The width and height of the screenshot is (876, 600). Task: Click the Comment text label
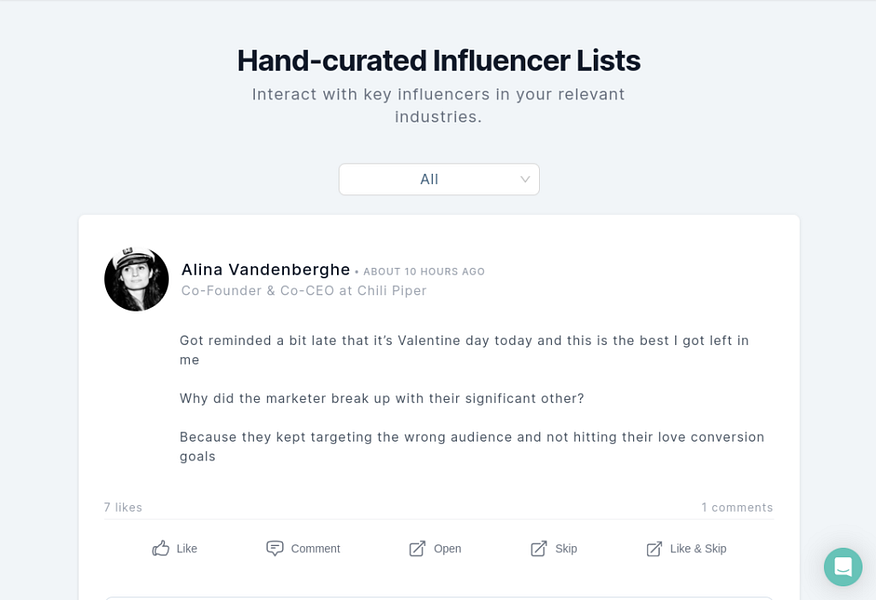point(315,549)
